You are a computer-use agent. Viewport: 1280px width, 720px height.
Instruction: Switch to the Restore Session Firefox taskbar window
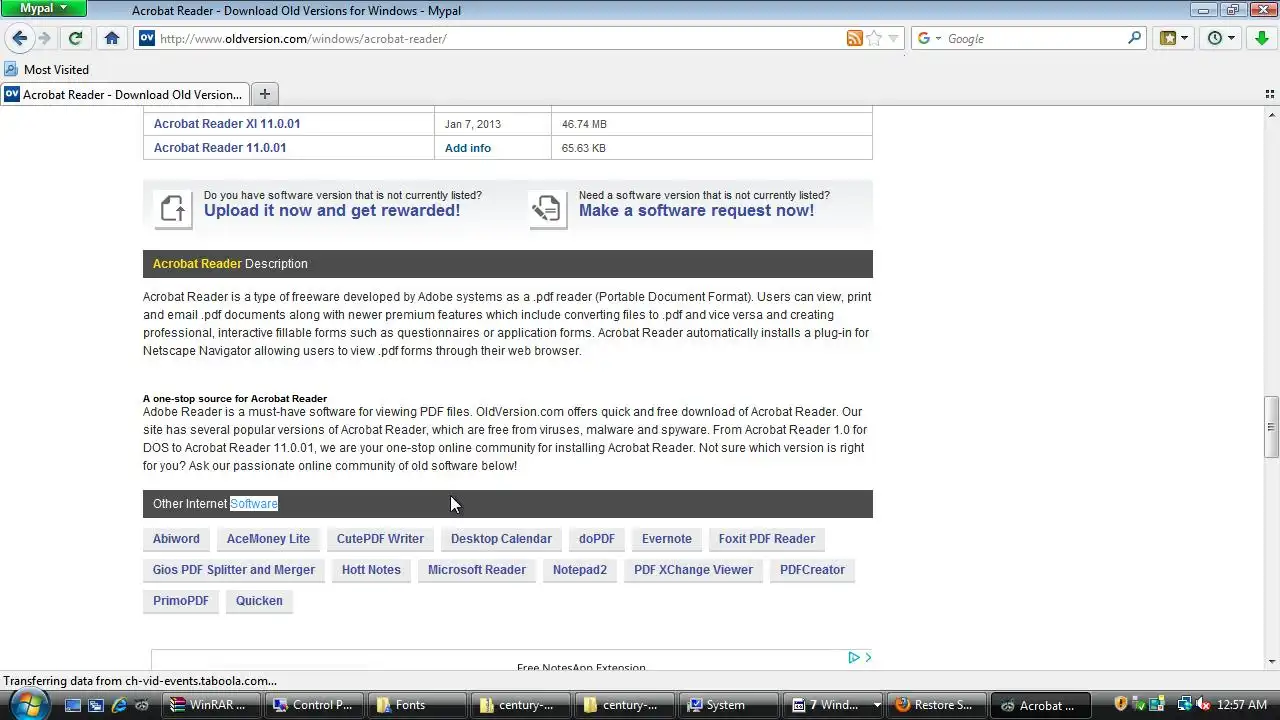point(937,705)
